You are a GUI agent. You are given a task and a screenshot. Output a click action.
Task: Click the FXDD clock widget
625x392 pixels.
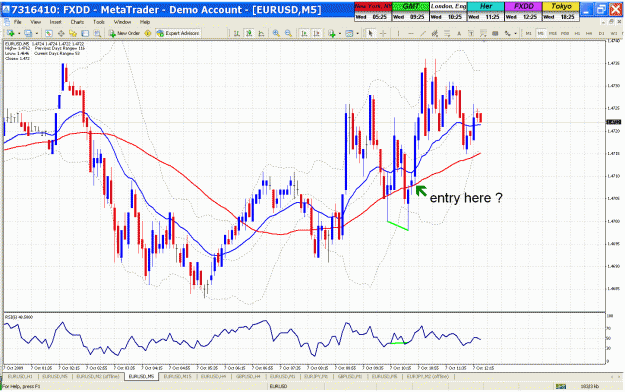(523, 12)
